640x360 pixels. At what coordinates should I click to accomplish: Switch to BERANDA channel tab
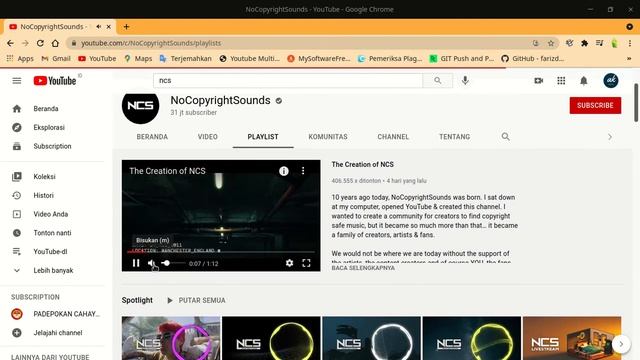click(152, 137)
